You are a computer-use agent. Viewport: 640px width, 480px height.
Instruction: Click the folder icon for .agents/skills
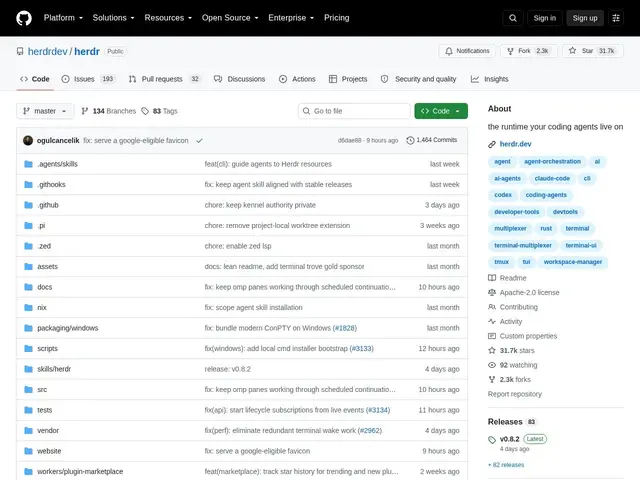[x=28, y=164]
